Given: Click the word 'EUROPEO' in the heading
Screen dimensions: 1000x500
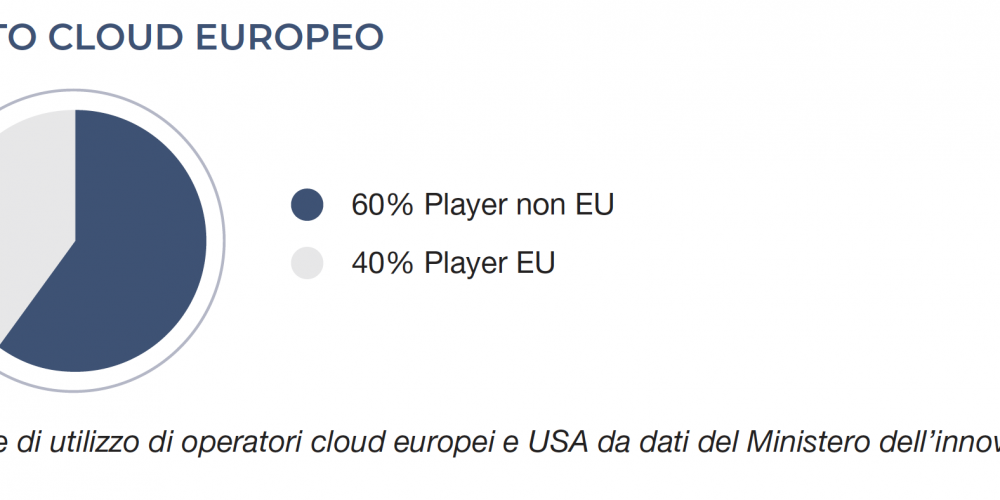Looking at the screenshot, I should click(x=290, y=37).
